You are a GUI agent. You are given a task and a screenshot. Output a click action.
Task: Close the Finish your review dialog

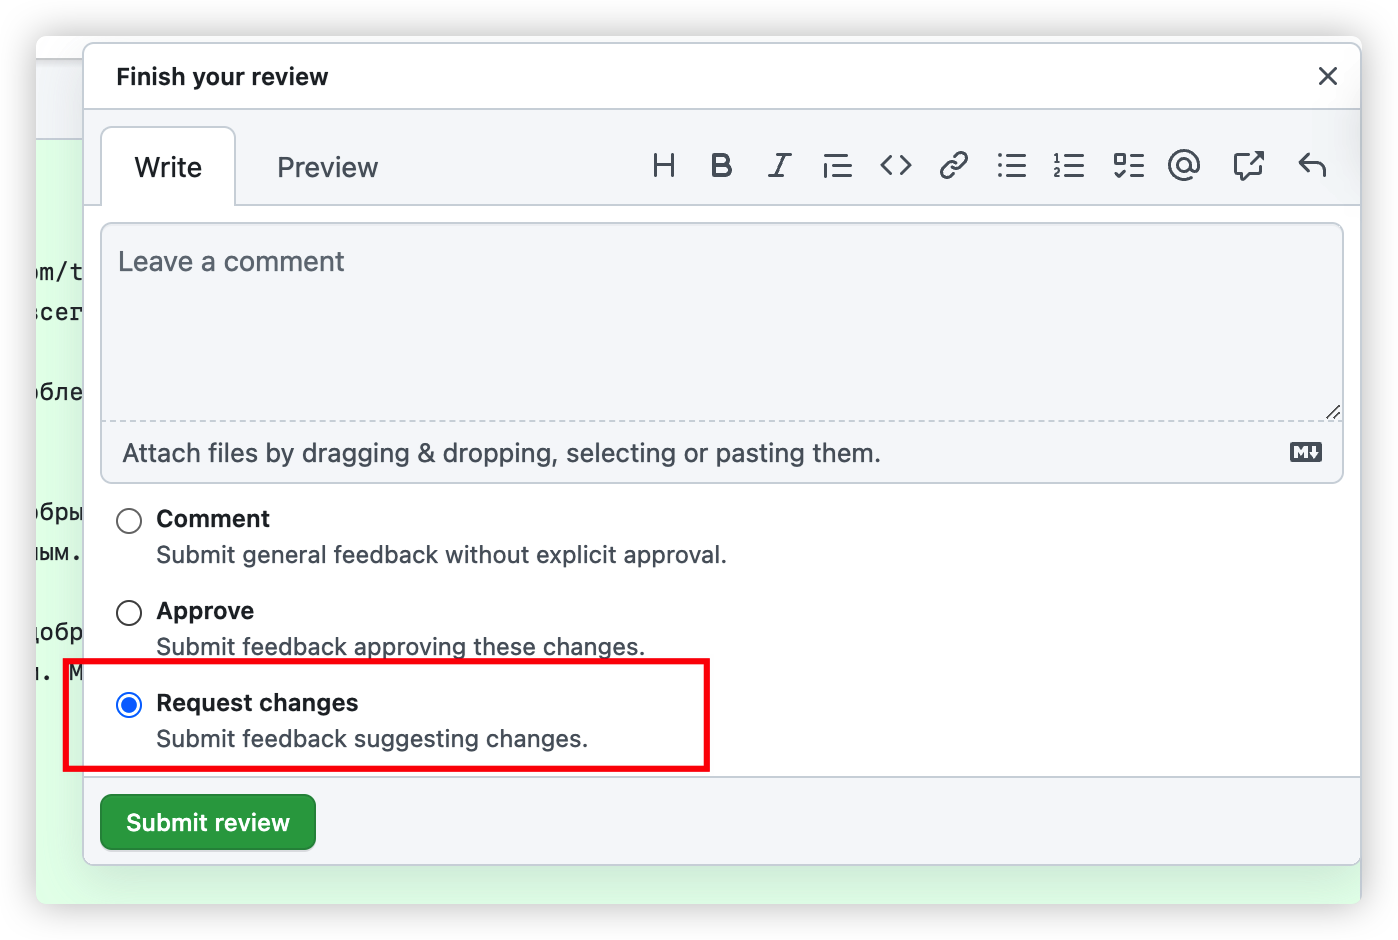pos(1327,76)
